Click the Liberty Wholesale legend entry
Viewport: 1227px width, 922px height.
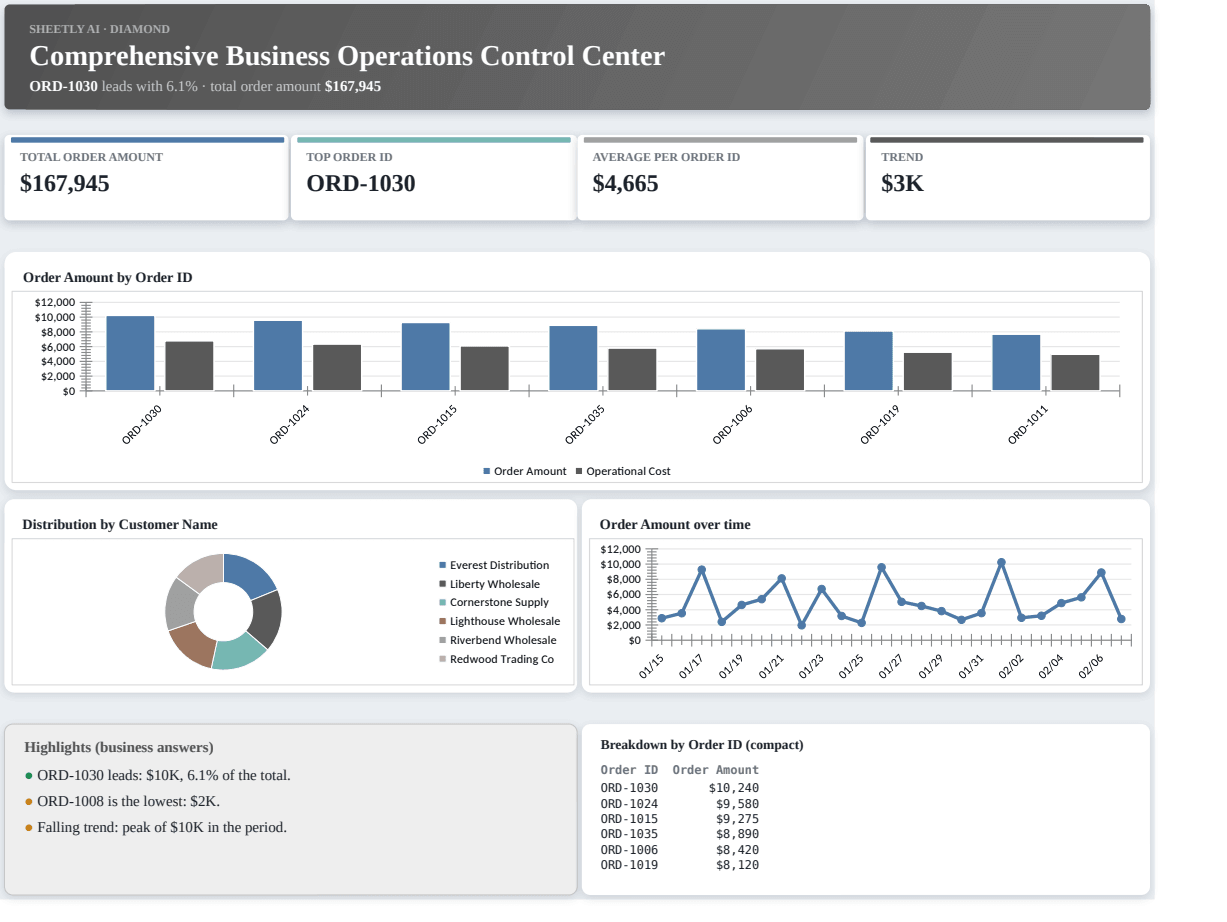coord(489,584)
